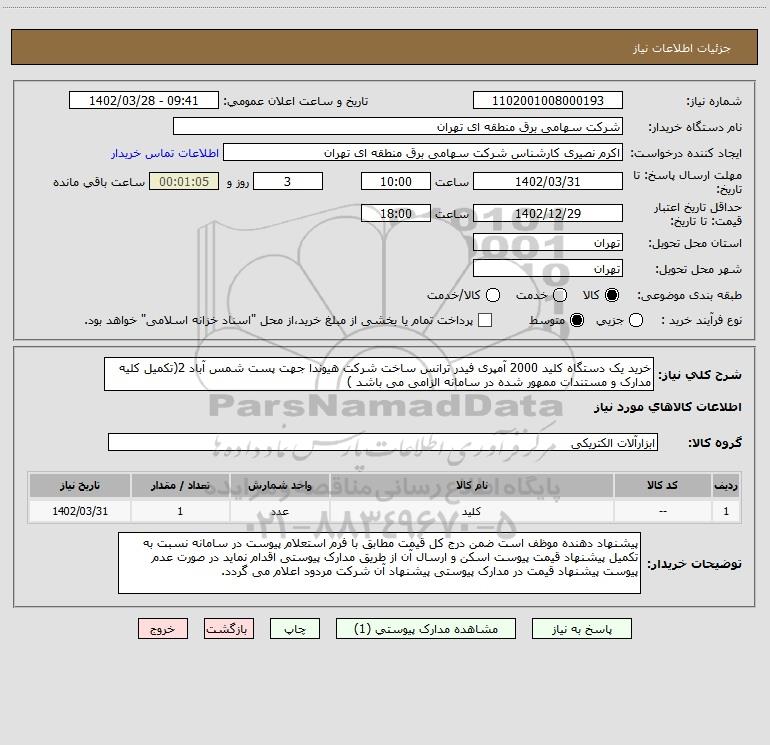
Task: Click the چاپ print button
Action: [295, 629]
